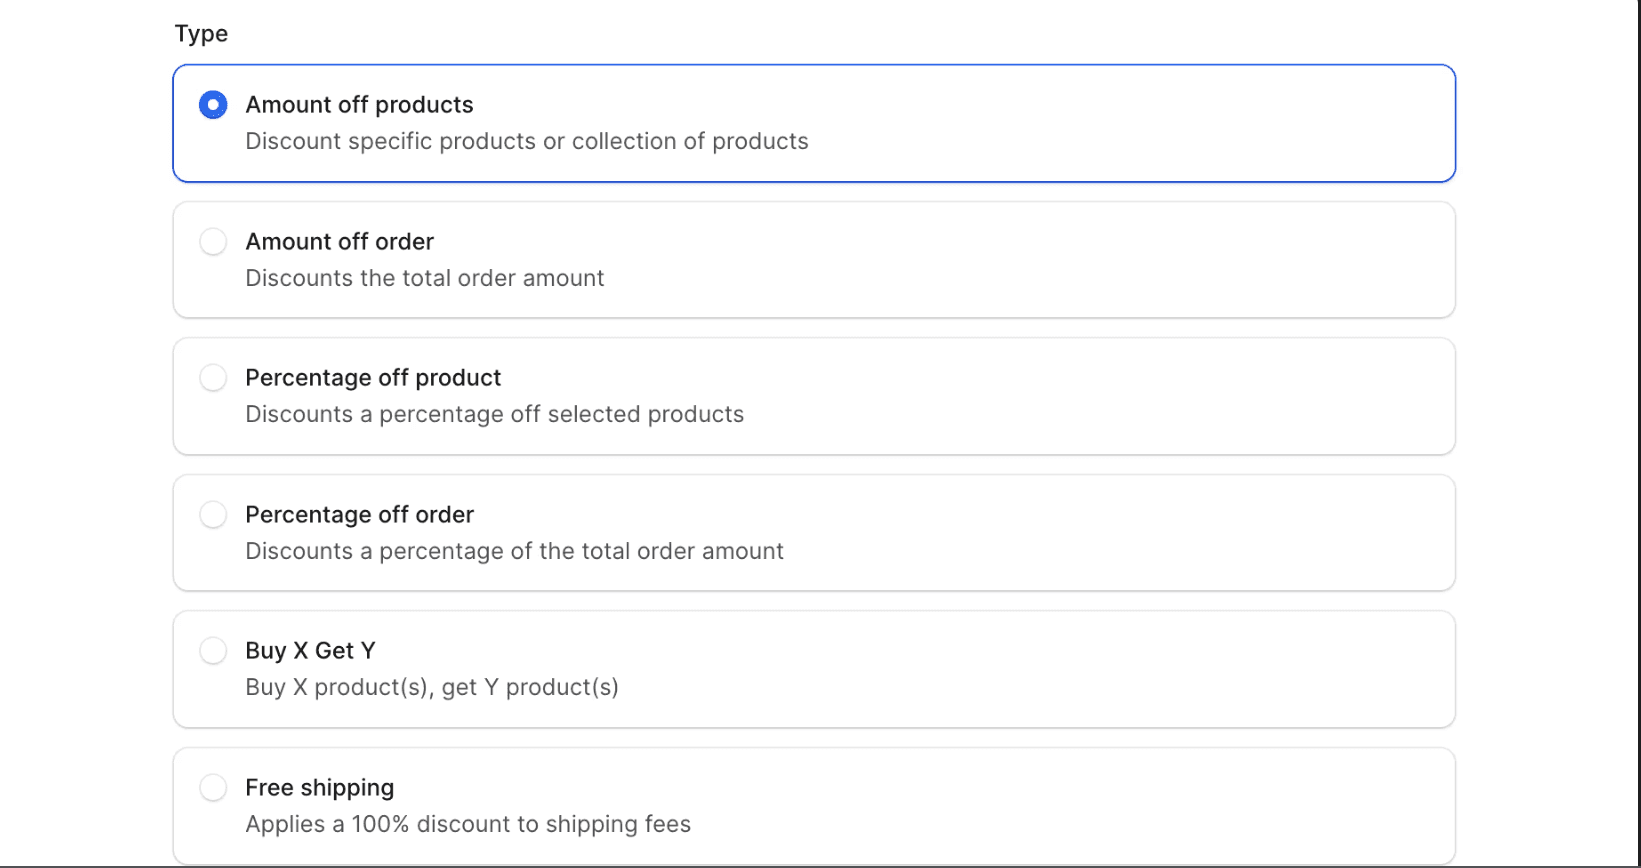Select the Amount off order radio button
This screenshot has width=1641, height=868.
(x=213, y=242)
